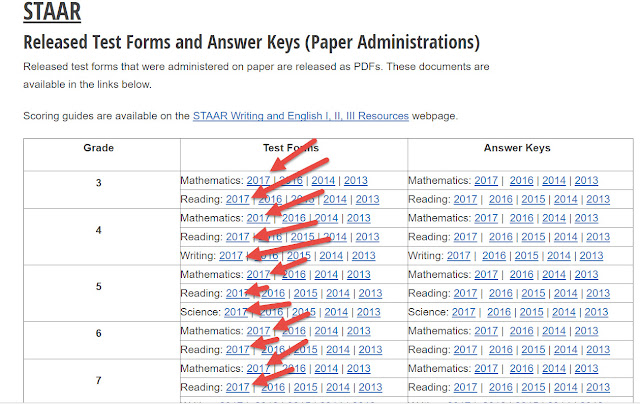640x404 pixels.
Task: Open Grade 5 Reading 2014 answer key
Action: [565, 293]
